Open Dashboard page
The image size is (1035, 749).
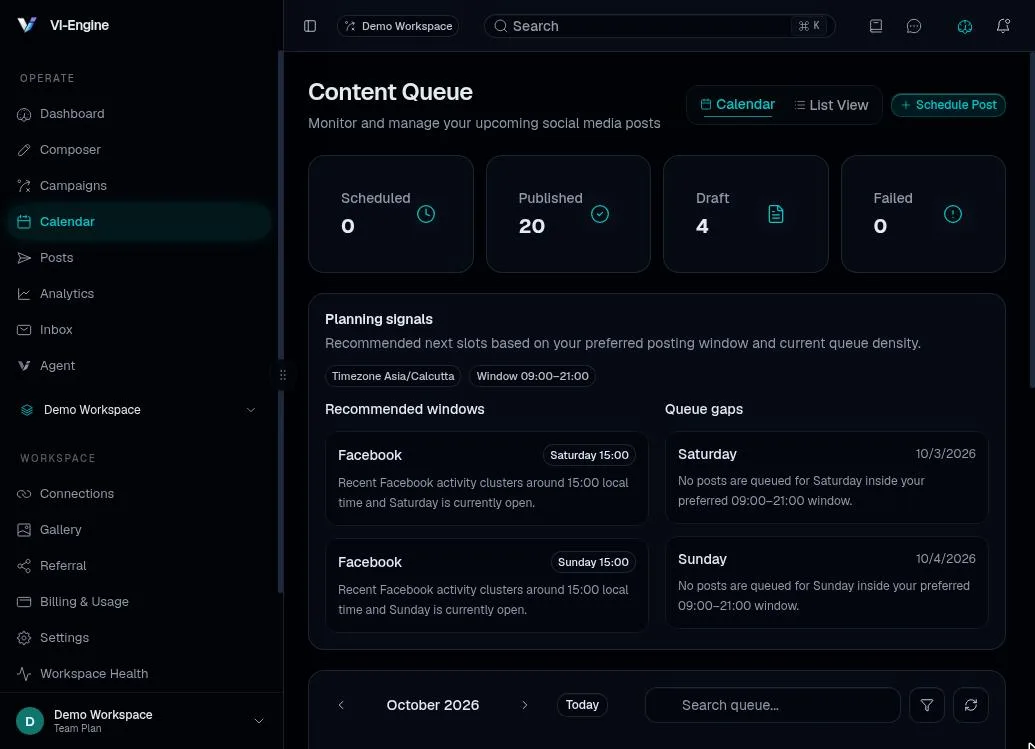tap(139, 114)
